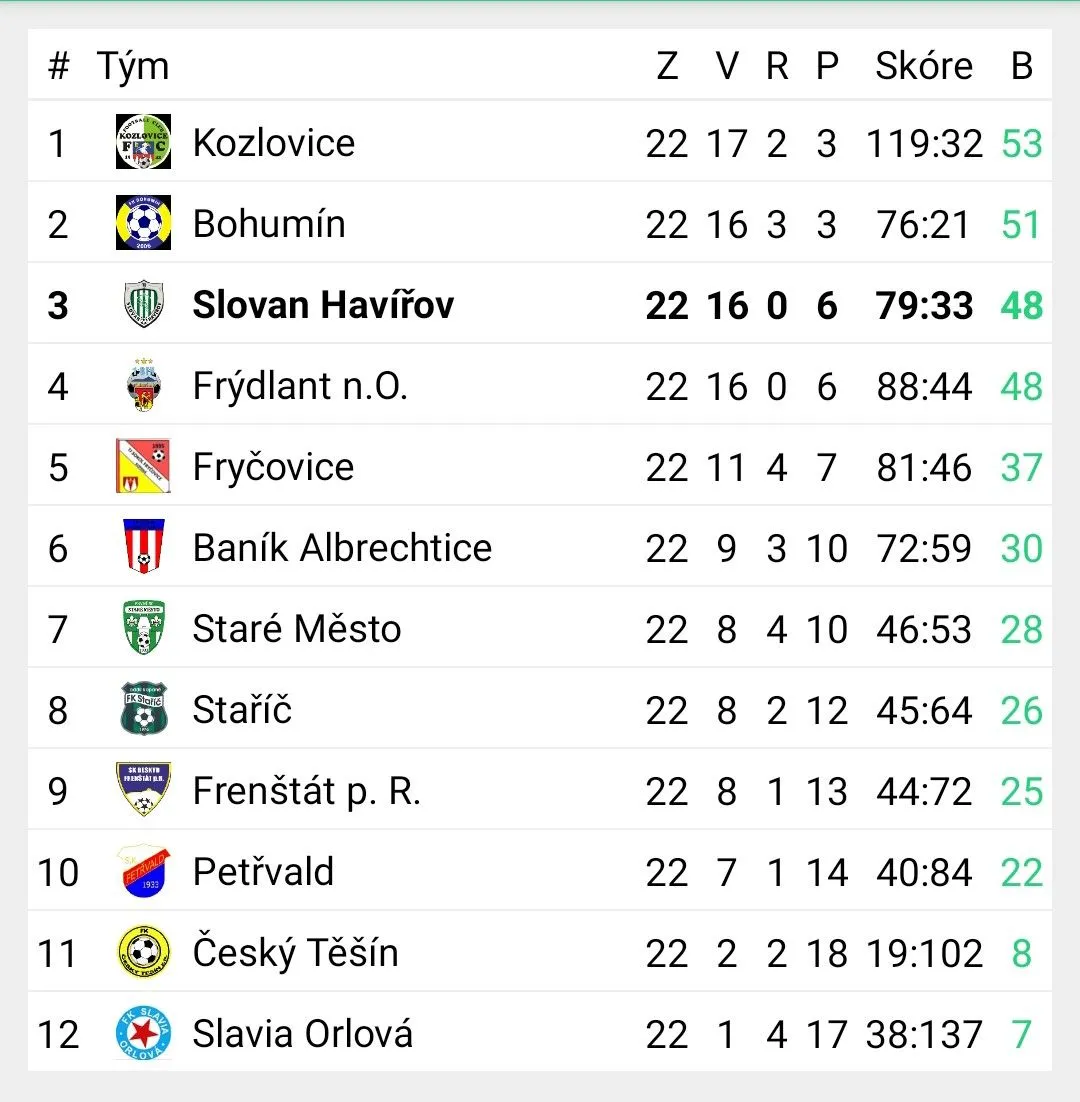This screenshot has height=1102, width=1080.
Task: Select the Slavia Orlová red star logo
Action: tap(143, 1032)
